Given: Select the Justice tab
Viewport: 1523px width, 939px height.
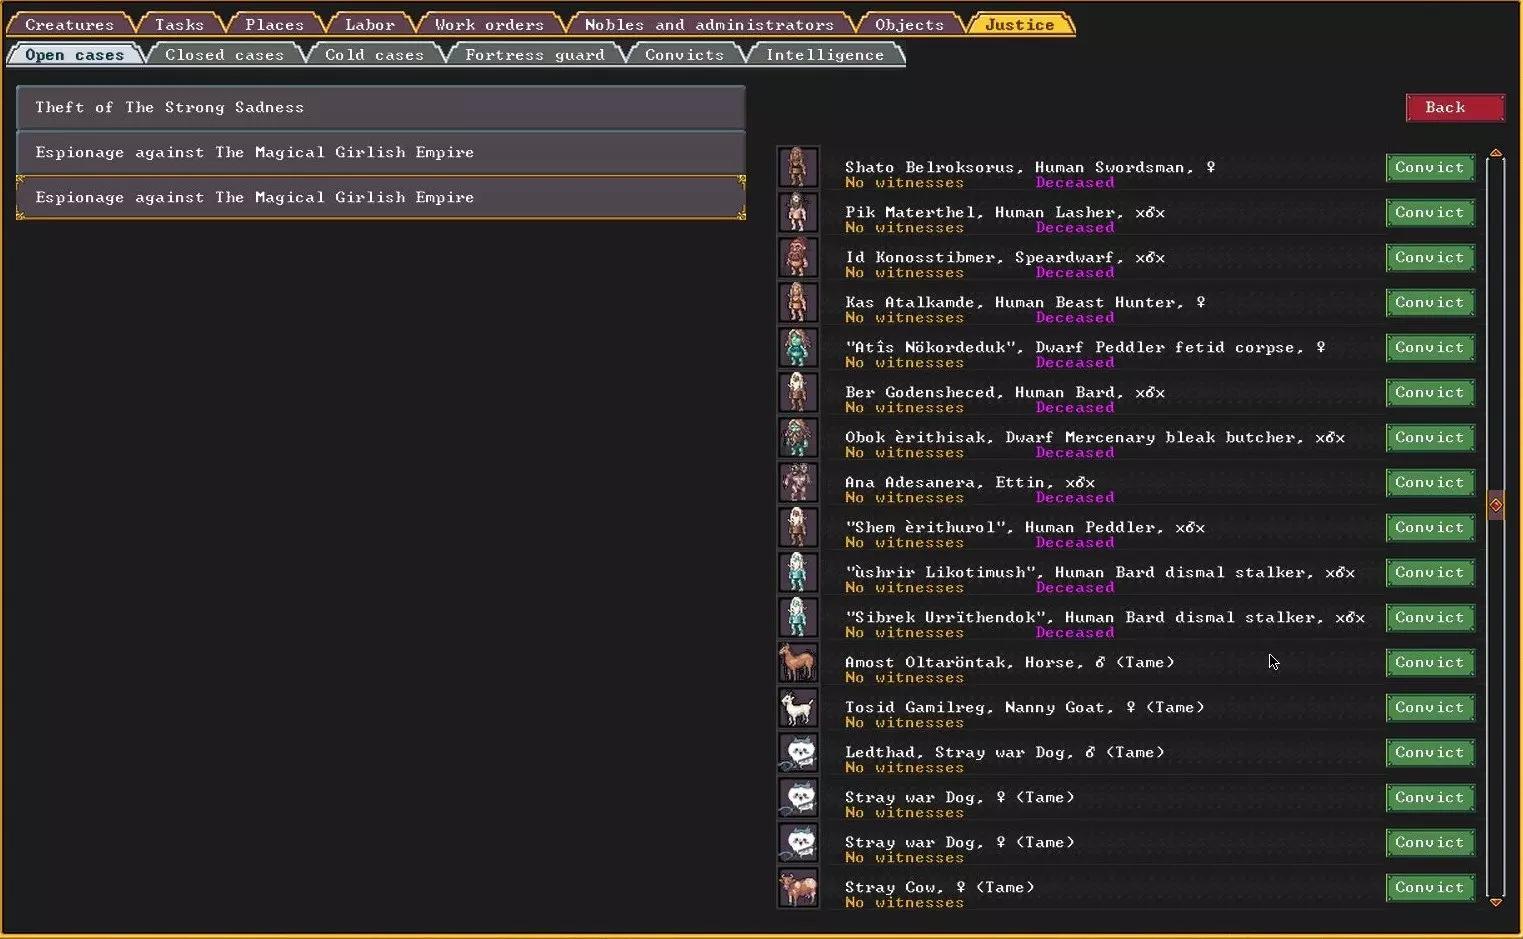Looking at the screenshot, I should (1020, 24).
